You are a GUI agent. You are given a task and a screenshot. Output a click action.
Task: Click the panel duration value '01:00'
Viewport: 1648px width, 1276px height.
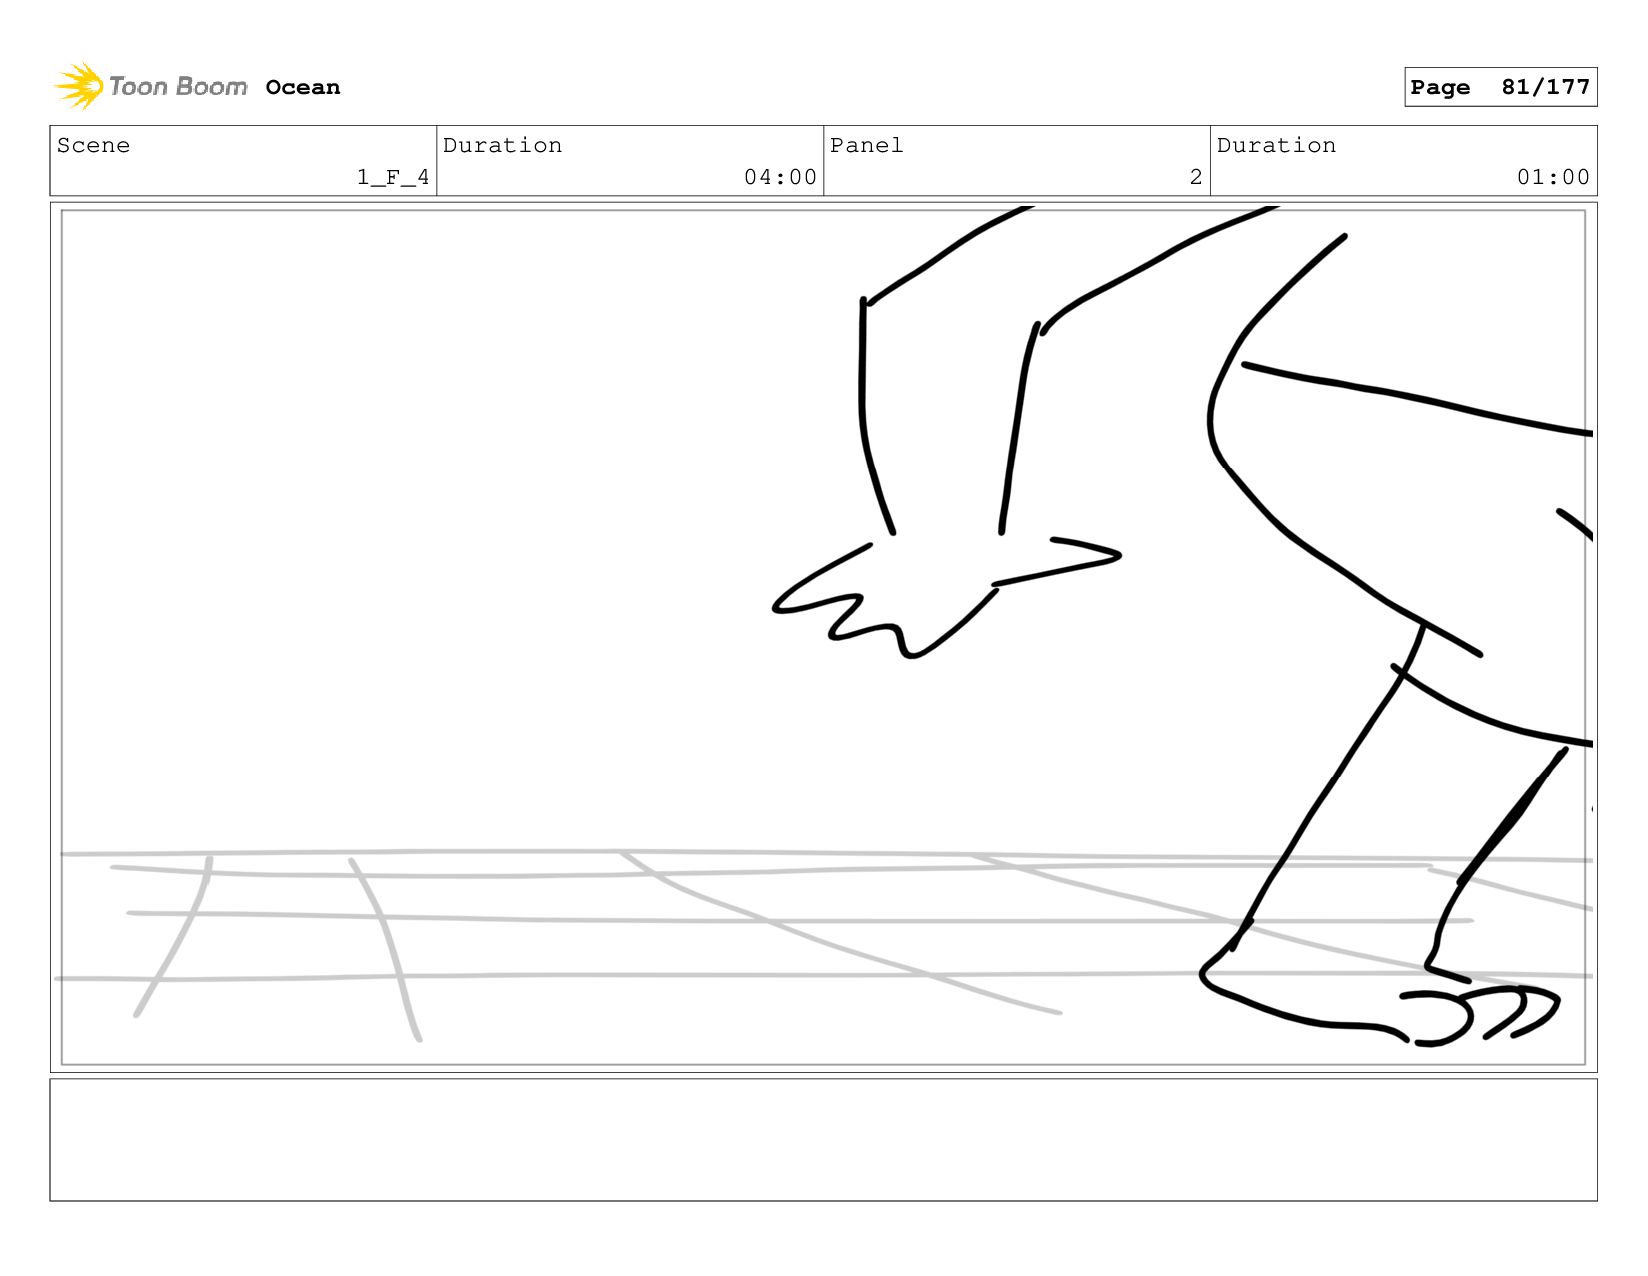[x=1553, y=177]
